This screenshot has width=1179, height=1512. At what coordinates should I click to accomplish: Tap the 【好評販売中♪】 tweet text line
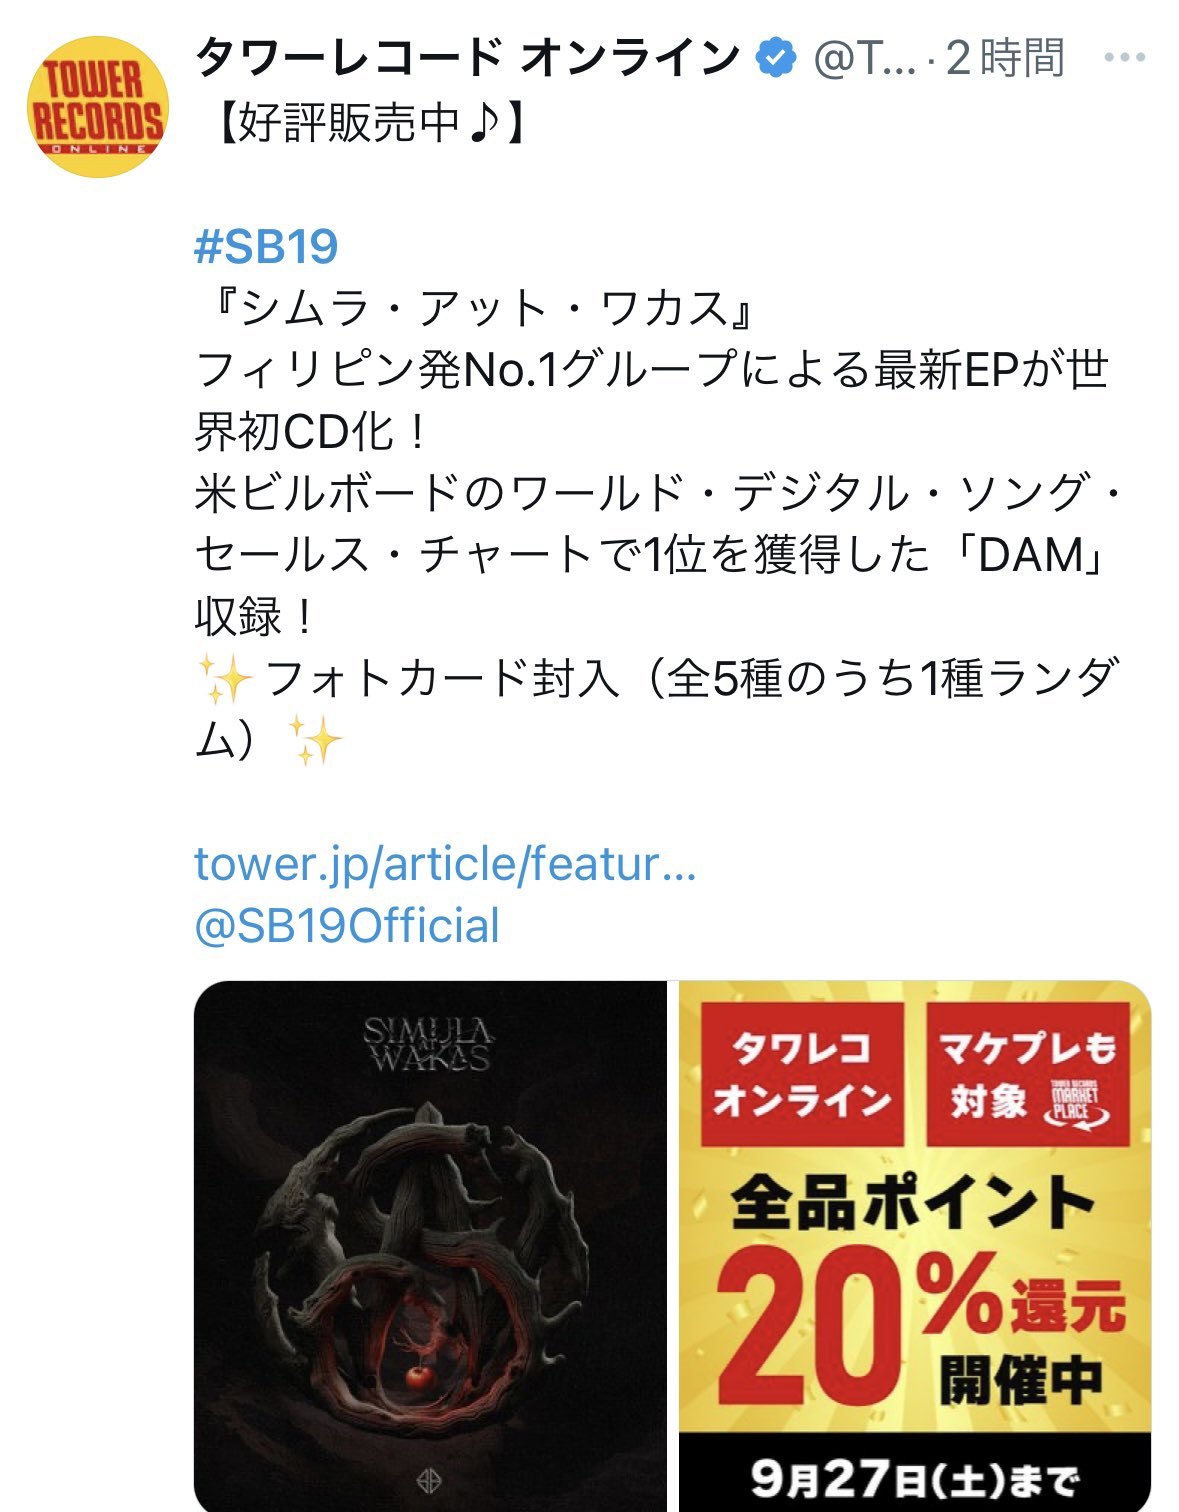click(x=368, y=122)
